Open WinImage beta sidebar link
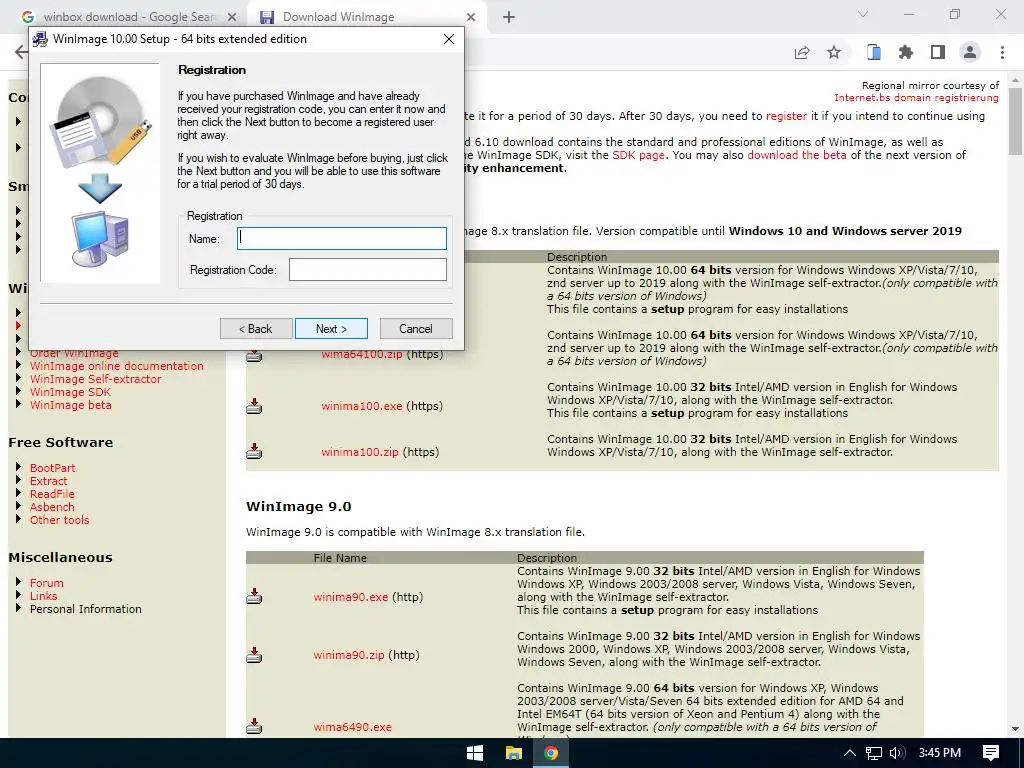 coord(71,406)
